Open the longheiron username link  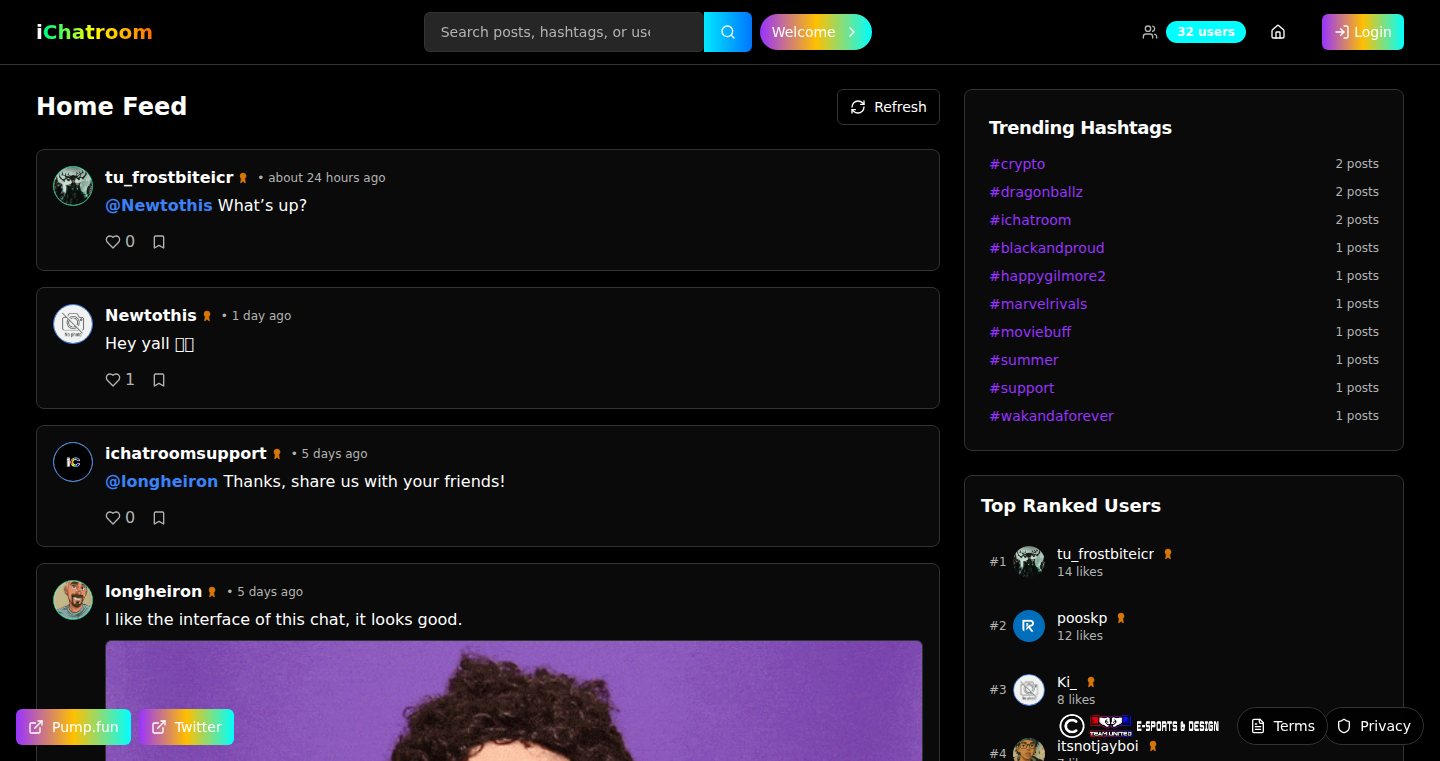[154, 591]
